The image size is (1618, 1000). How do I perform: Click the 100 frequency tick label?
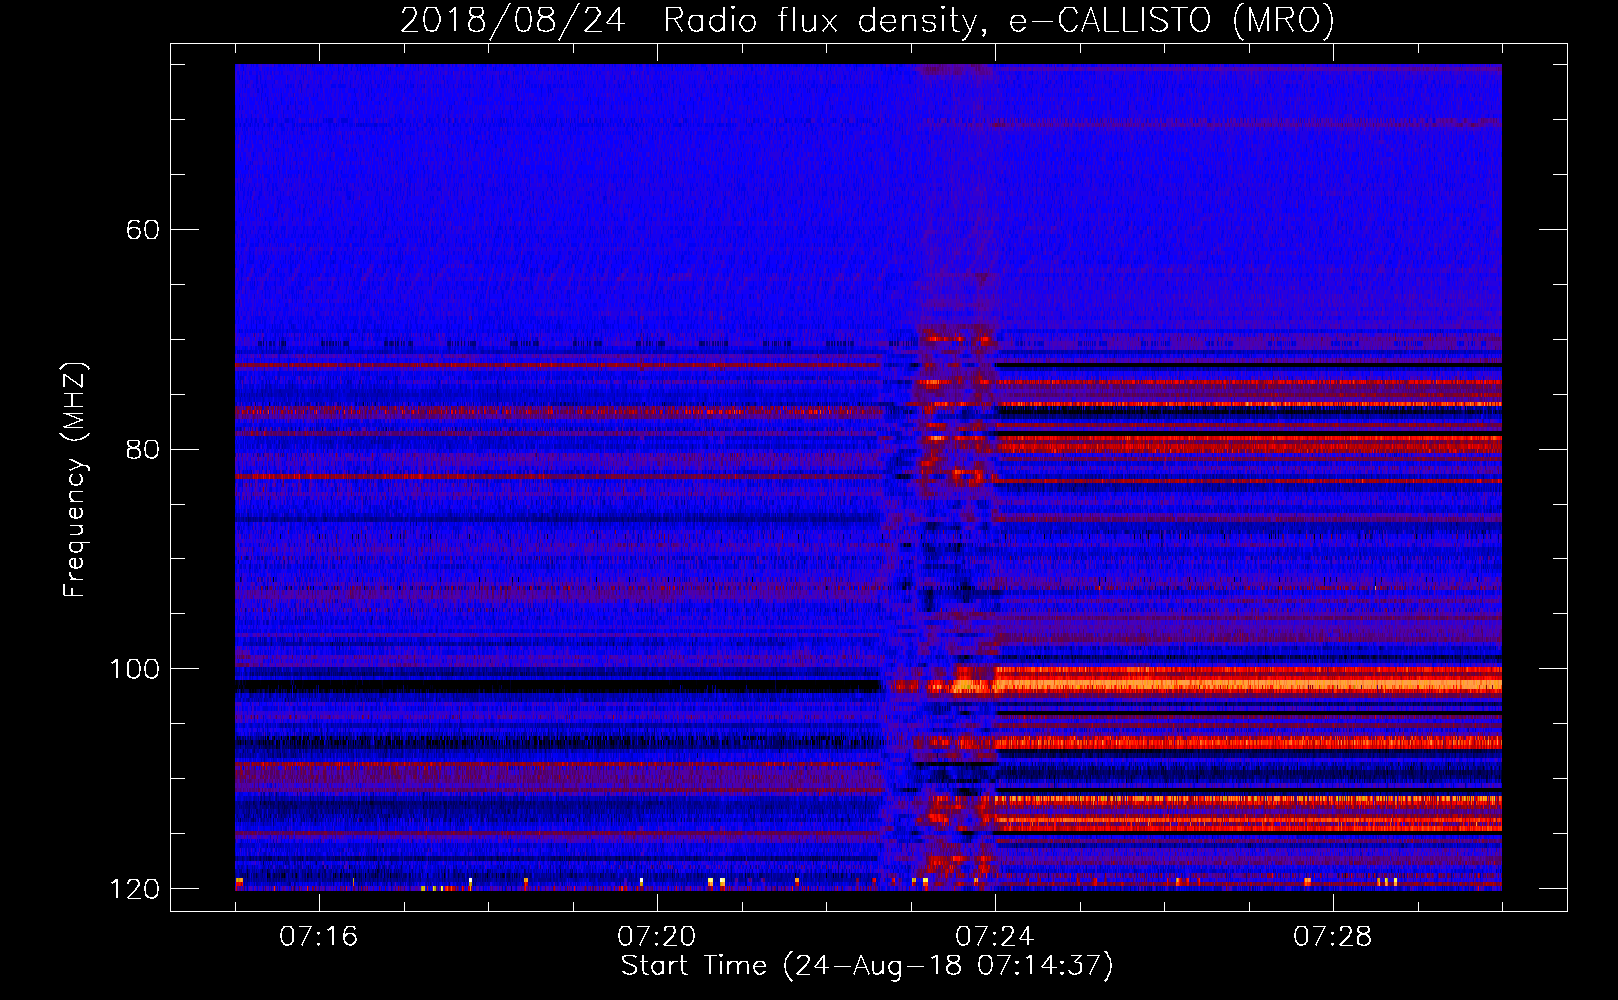(134, 669)
